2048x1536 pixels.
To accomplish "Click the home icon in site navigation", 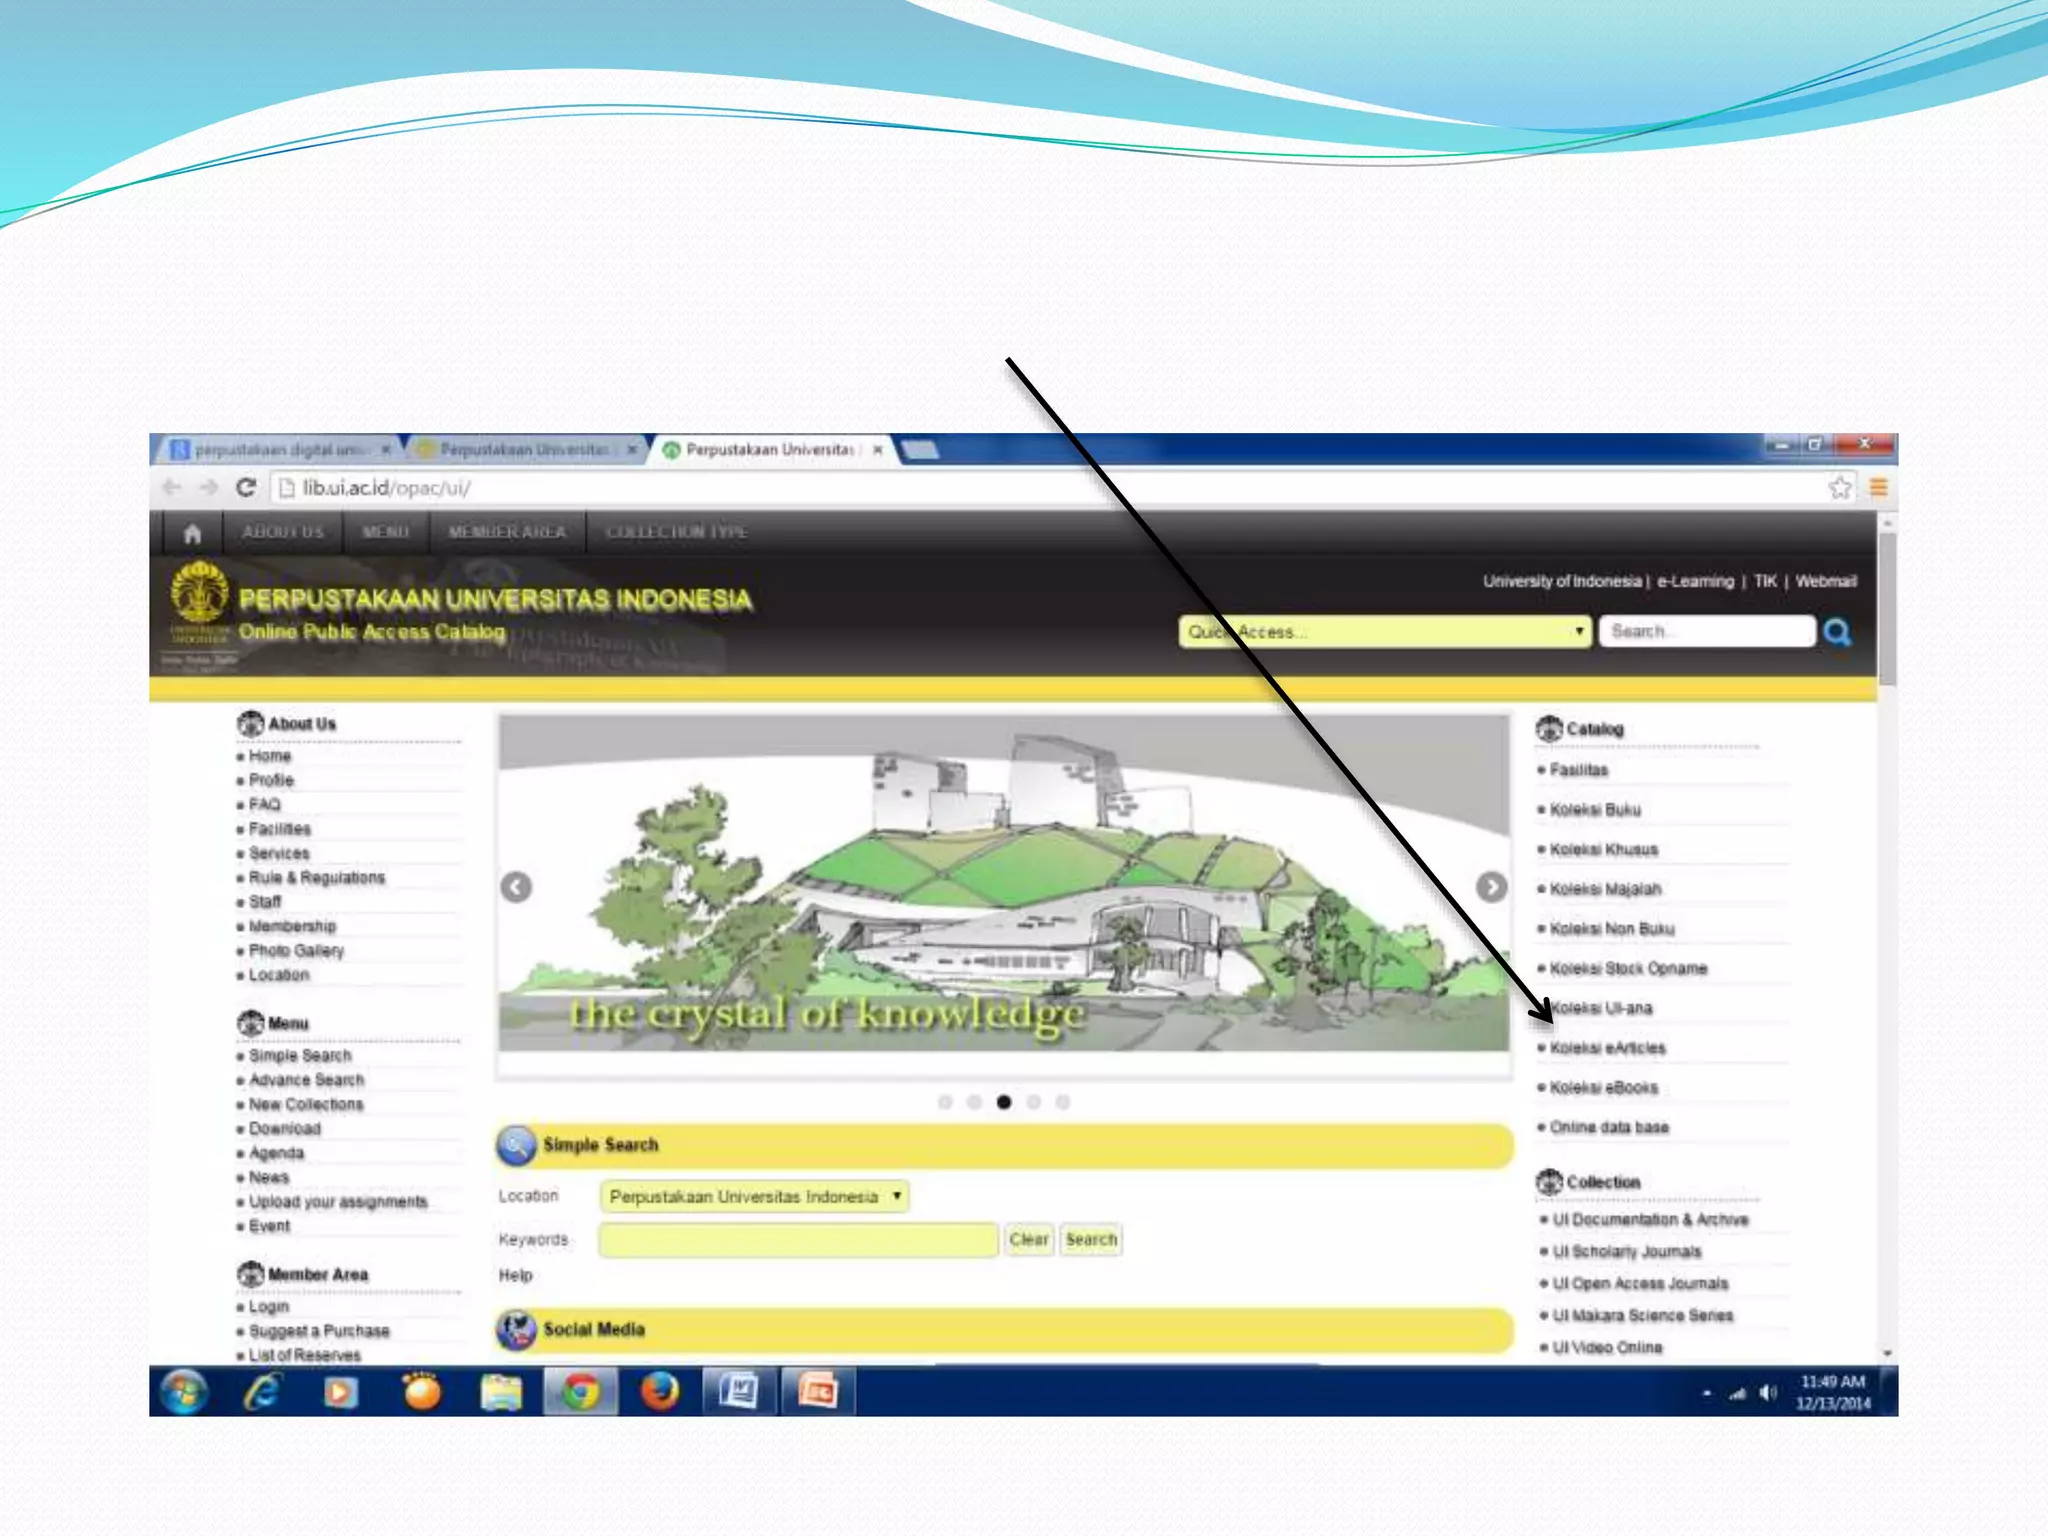I will click(x=192, y=533).
